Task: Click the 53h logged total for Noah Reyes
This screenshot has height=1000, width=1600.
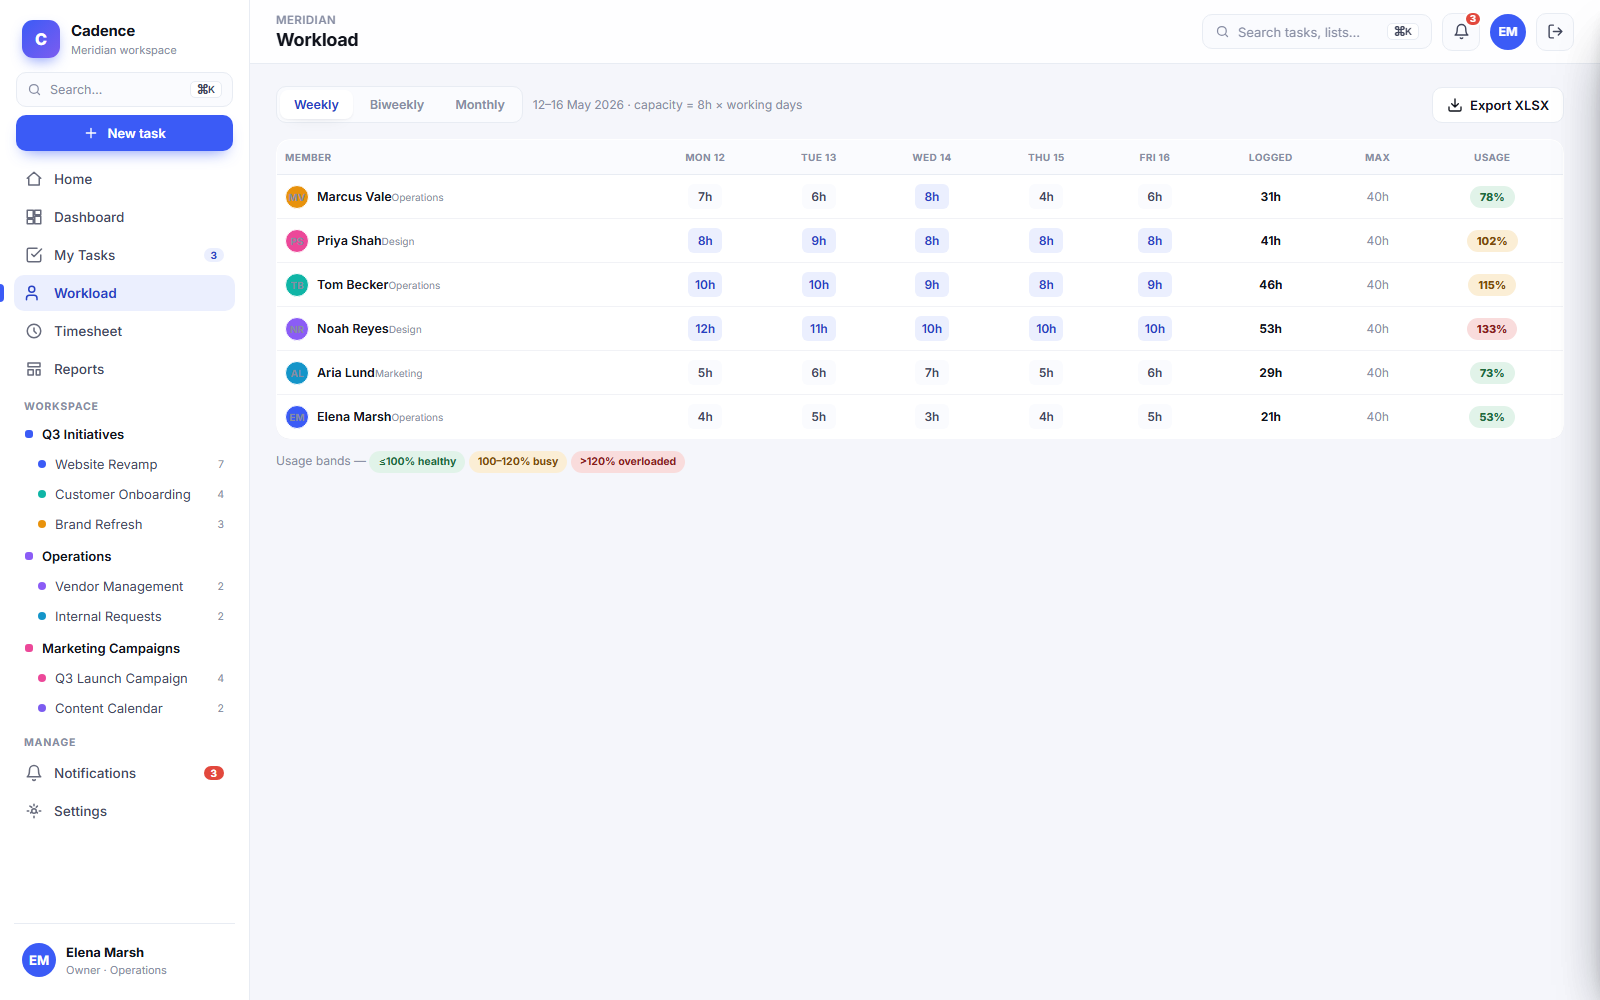Action: [1270, 329]
